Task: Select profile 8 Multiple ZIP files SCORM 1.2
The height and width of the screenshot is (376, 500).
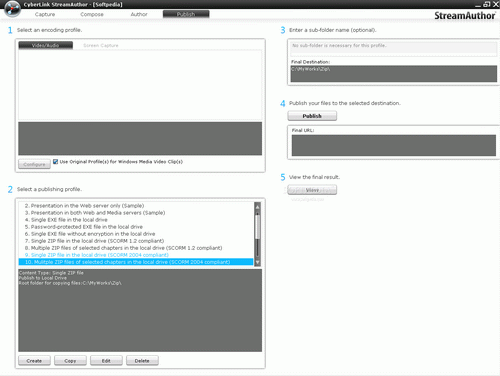Action: (136, 248)
